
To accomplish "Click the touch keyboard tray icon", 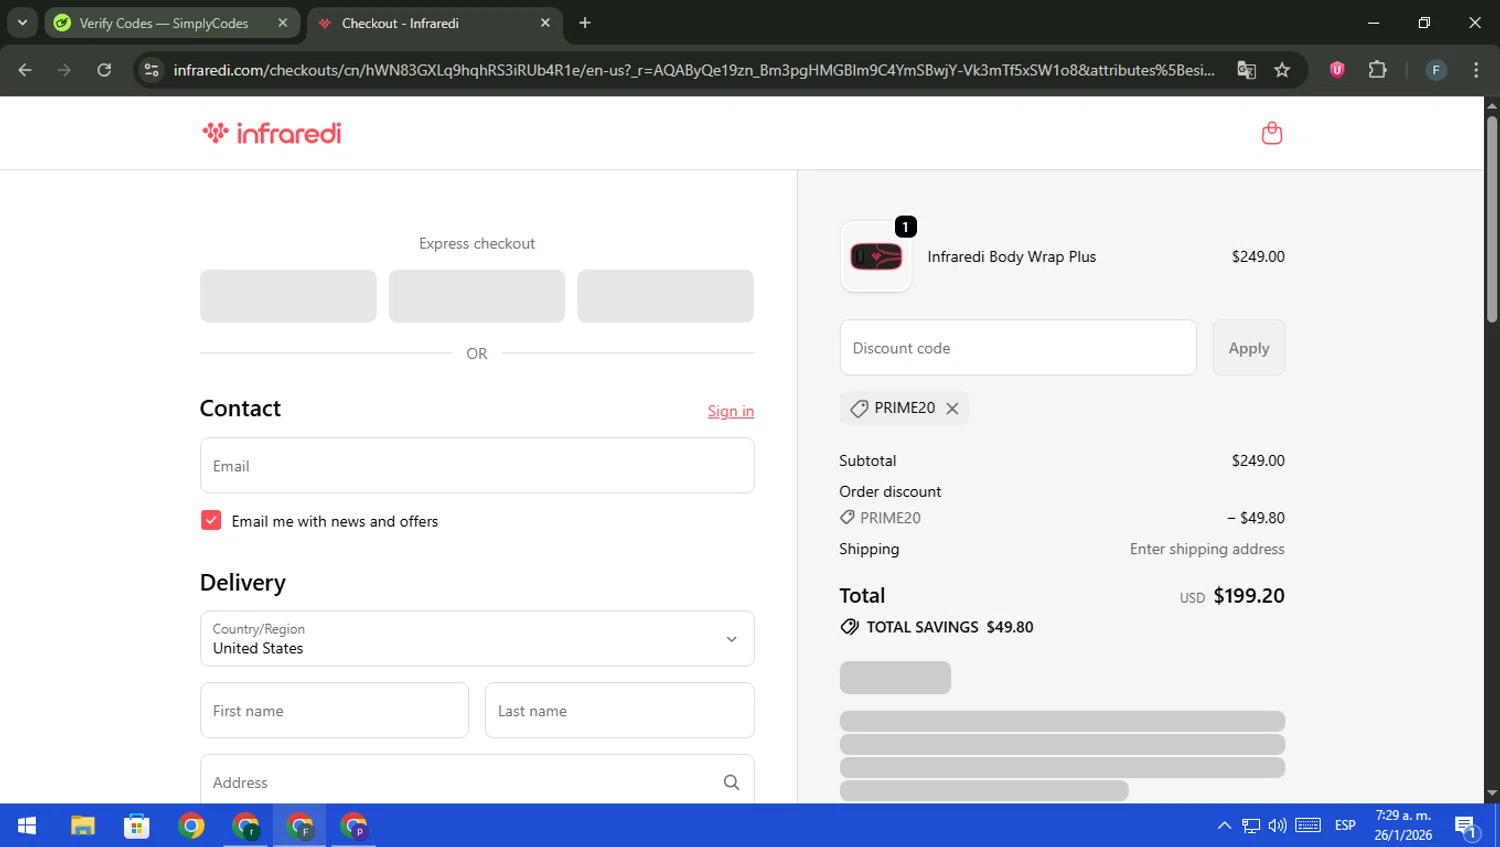I will point(1308,826).
